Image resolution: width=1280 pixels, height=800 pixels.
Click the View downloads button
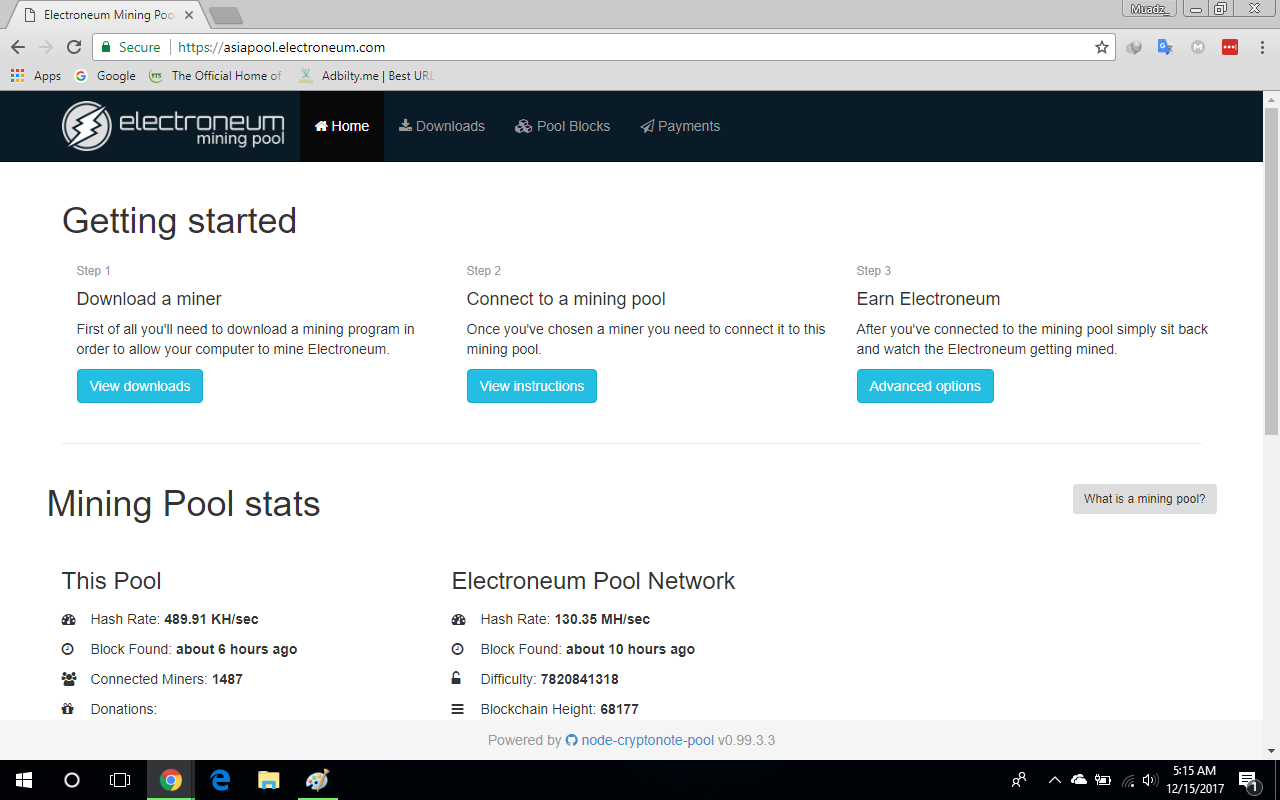tap(140, 386)
